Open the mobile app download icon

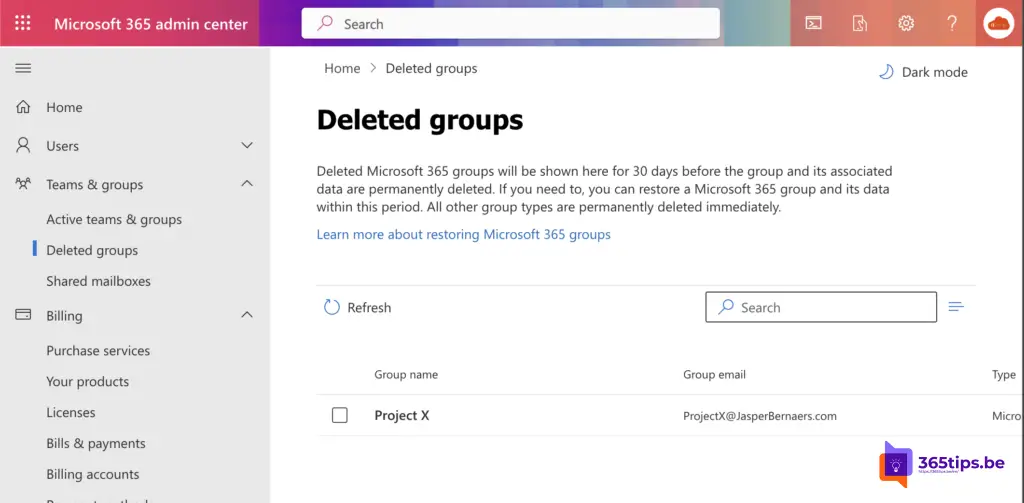859,24
